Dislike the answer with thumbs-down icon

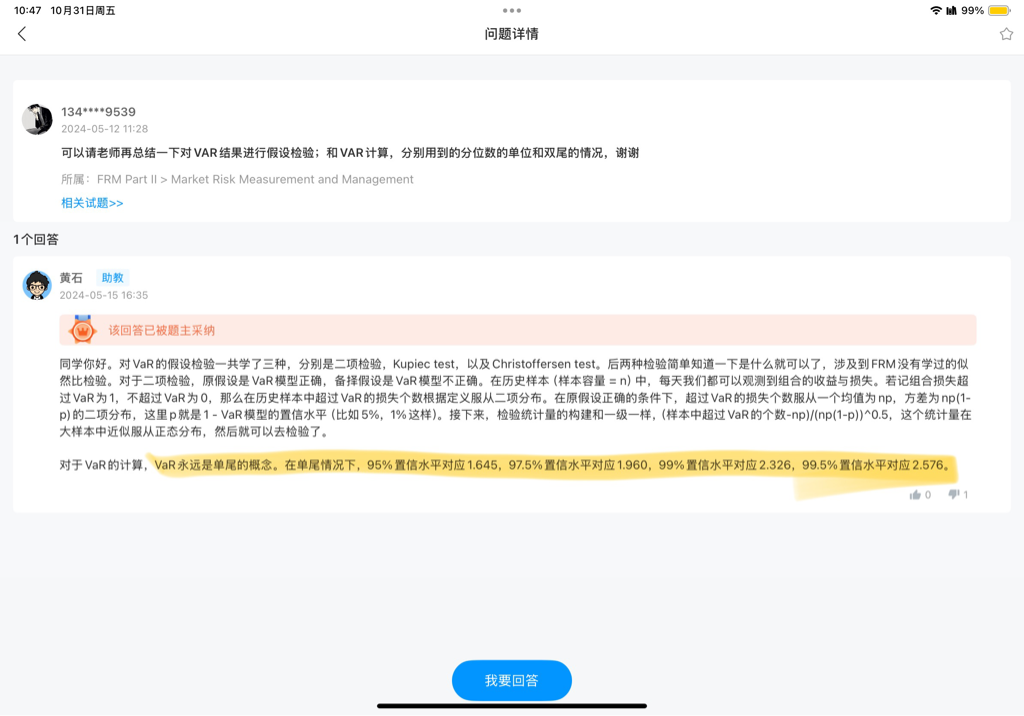point(954,495)
